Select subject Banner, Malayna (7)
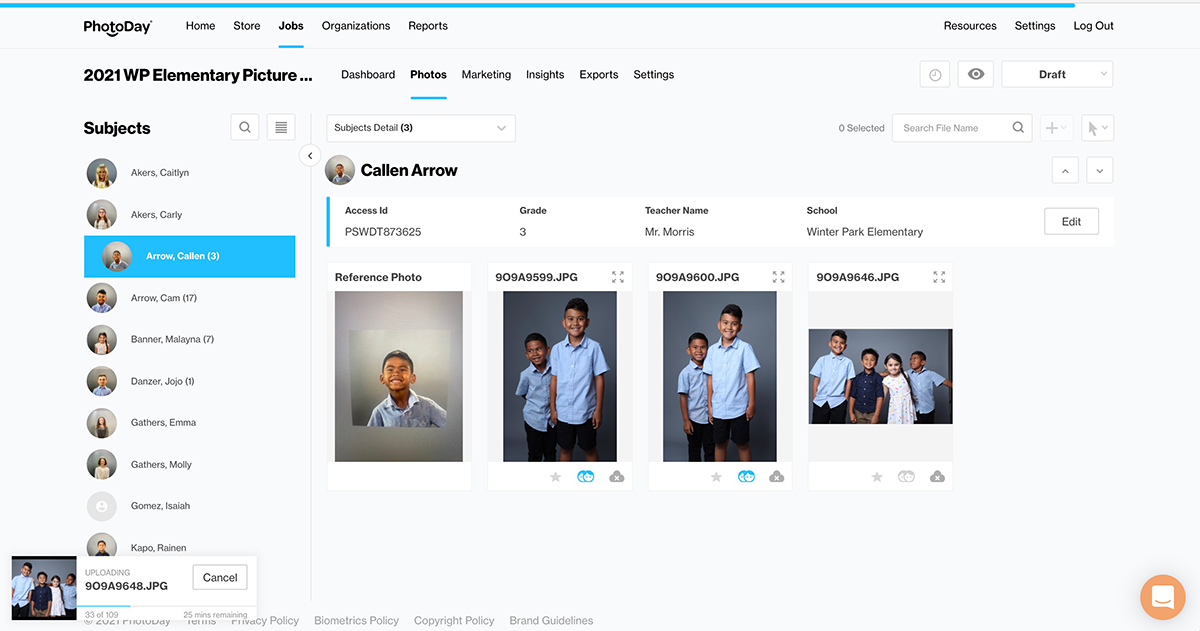Viewport: 1200px width, 631px height. [189, 340]
